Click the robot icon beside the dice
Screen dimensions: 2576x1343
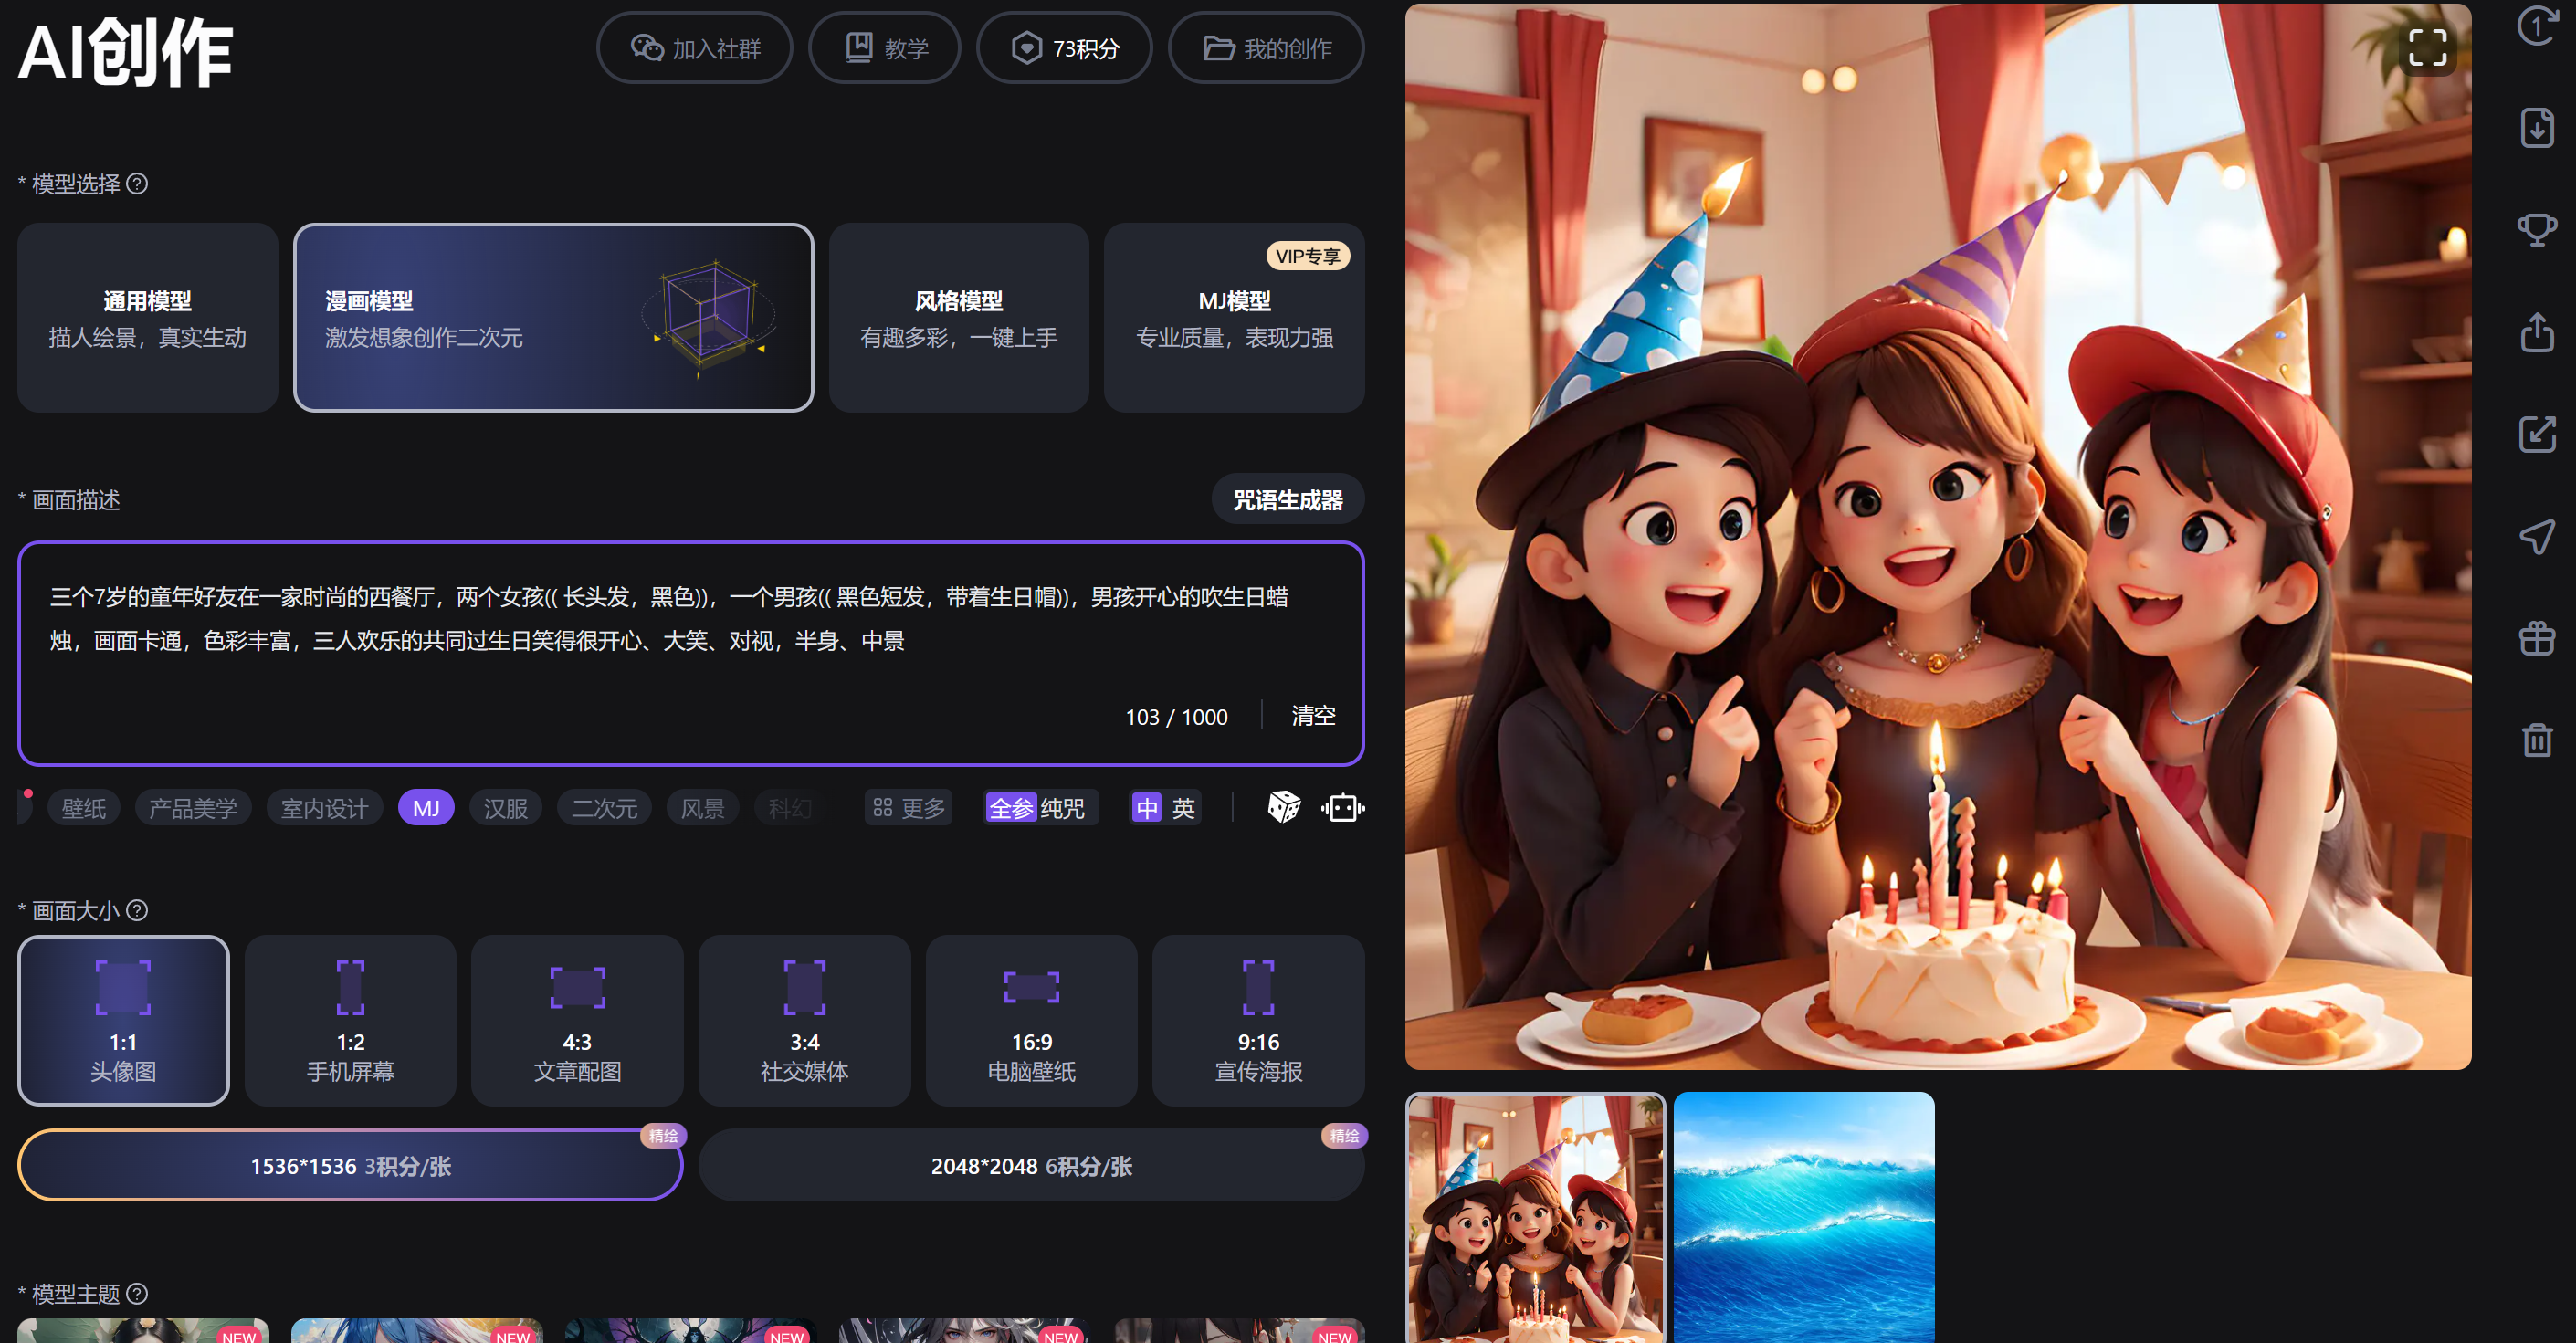pos(1342,807)
